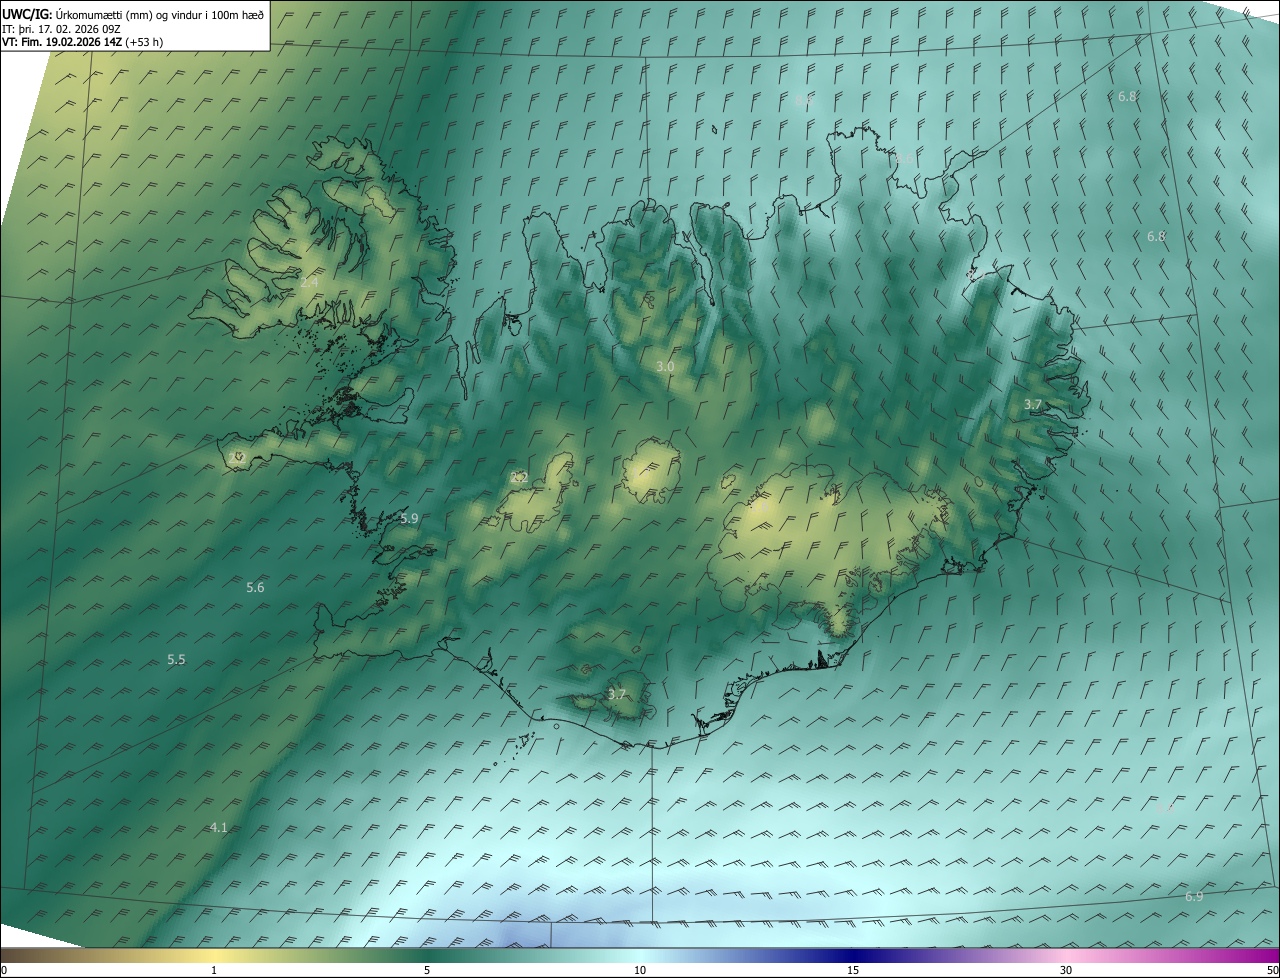Click the '30' tick on the color scale
This screenshot has height=978, width=1280.
coord(1066,971)
